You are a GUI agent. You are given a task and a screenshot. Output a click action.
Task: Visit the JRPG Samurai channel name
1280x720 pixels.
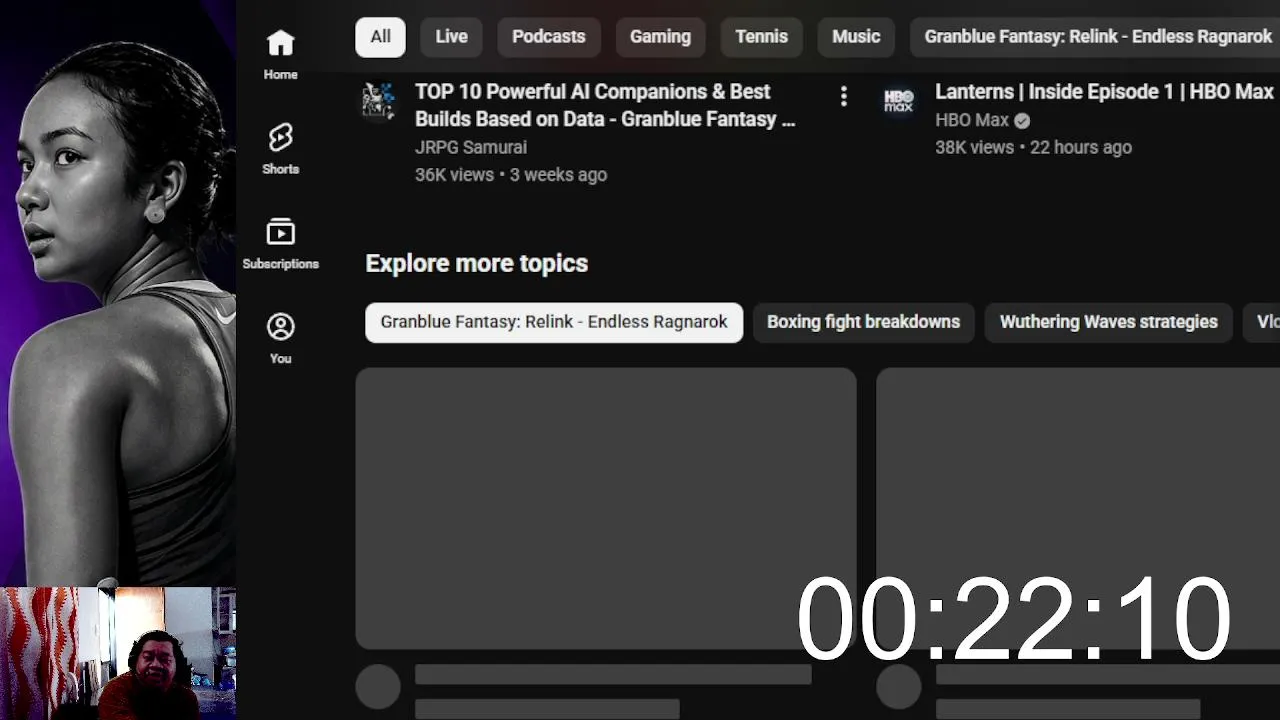471,147
